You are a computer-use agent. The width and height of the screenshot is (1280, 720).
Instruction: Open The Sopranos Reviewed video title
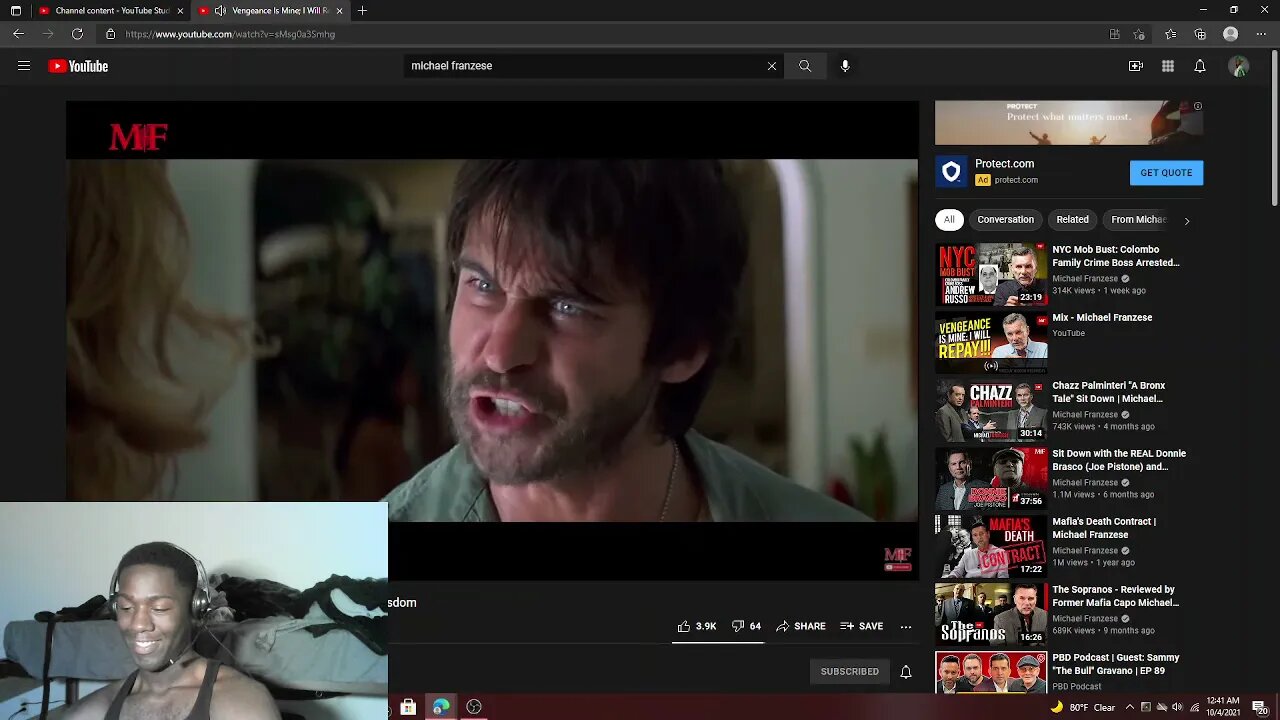tap(1116, 596)
